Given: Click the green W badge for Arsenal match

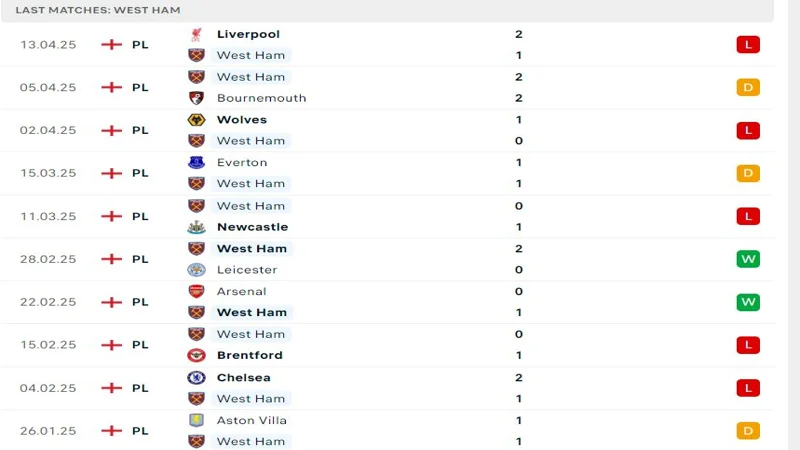Looking at the screenshot, I should pyautogui.click(x=748, y=302).
